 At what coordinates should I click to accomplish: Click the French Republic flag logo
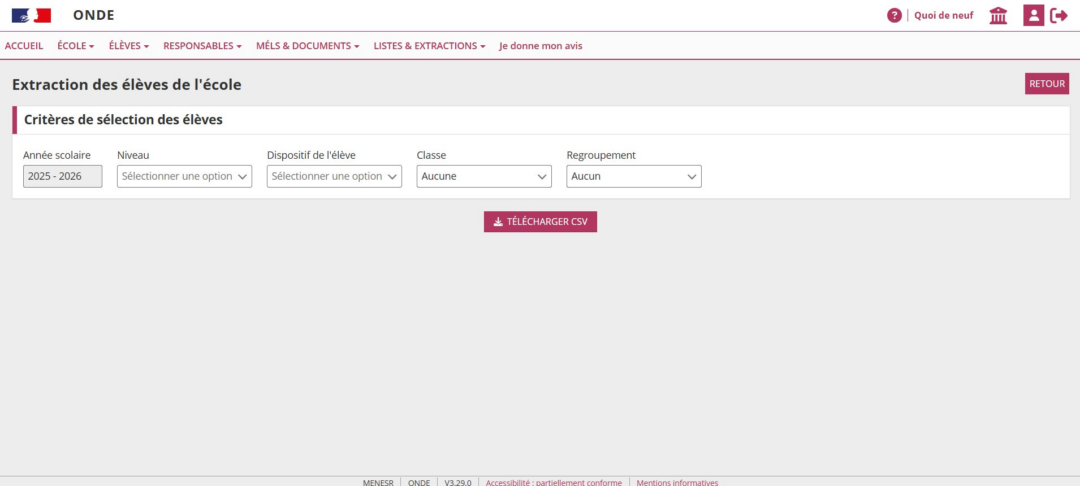pyautogui.click(x=31, y=15)
